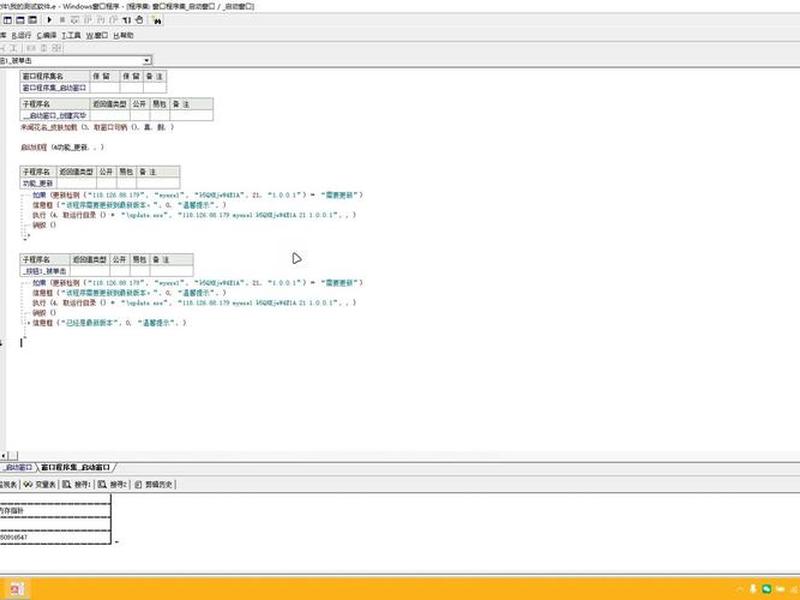
Task: Click the WeChat icon in system tray
Action: [x=766, y=589]
